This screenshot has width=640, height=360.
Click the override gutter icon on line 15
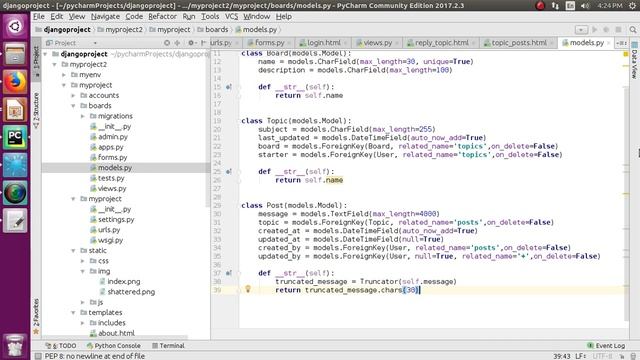pyautogui.click(x=229, y=87)
